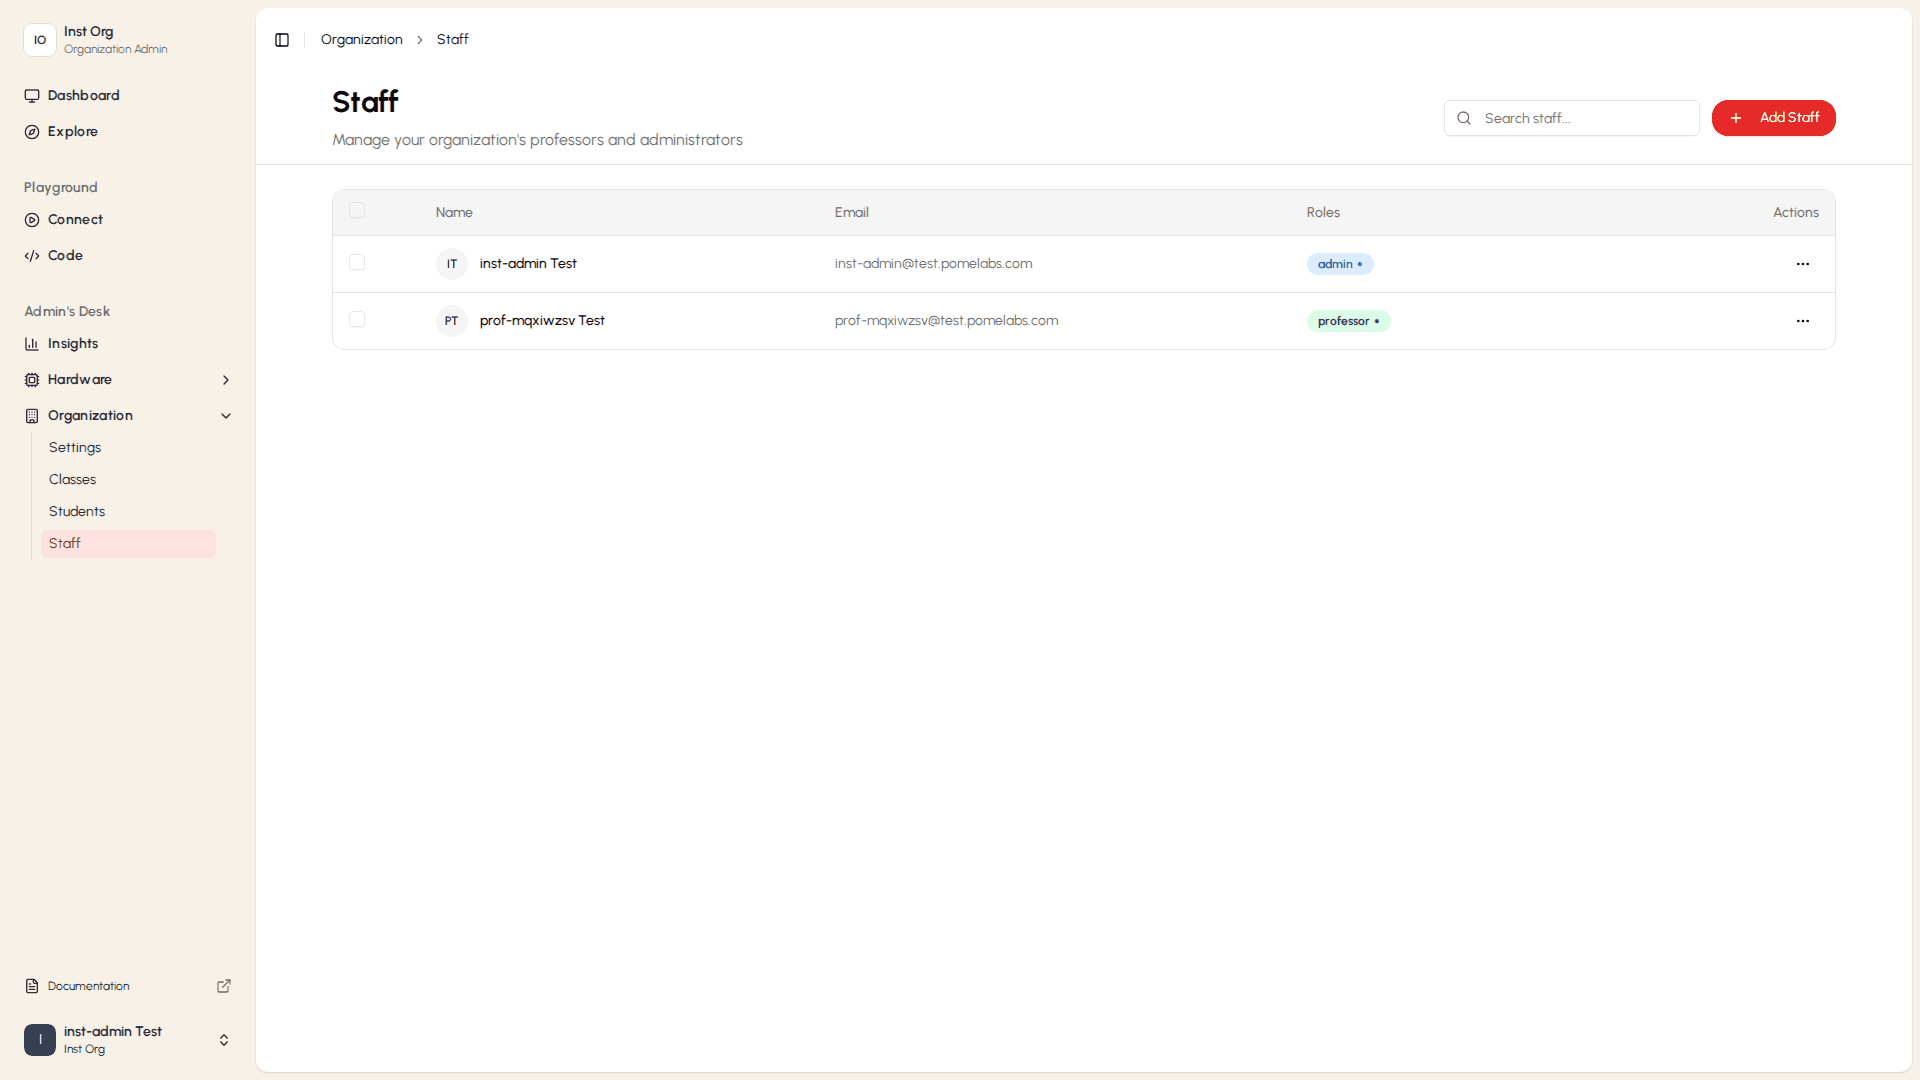Screen dimensions: 1920x1080
Task: Click the Roles column header
Action: coord(1323,213)
